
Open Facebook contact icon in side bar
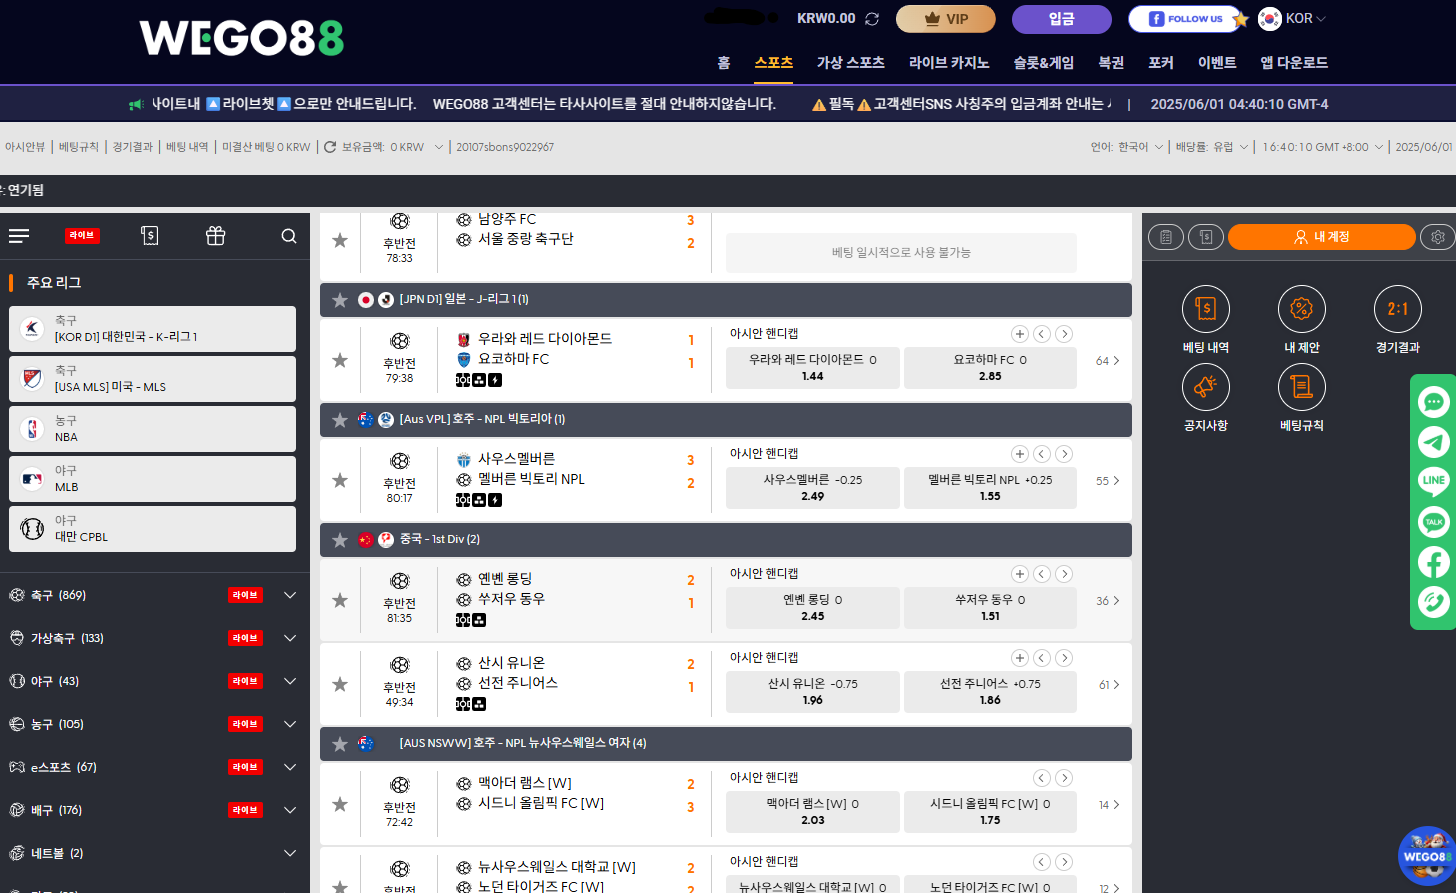[x=1434, y=562]
